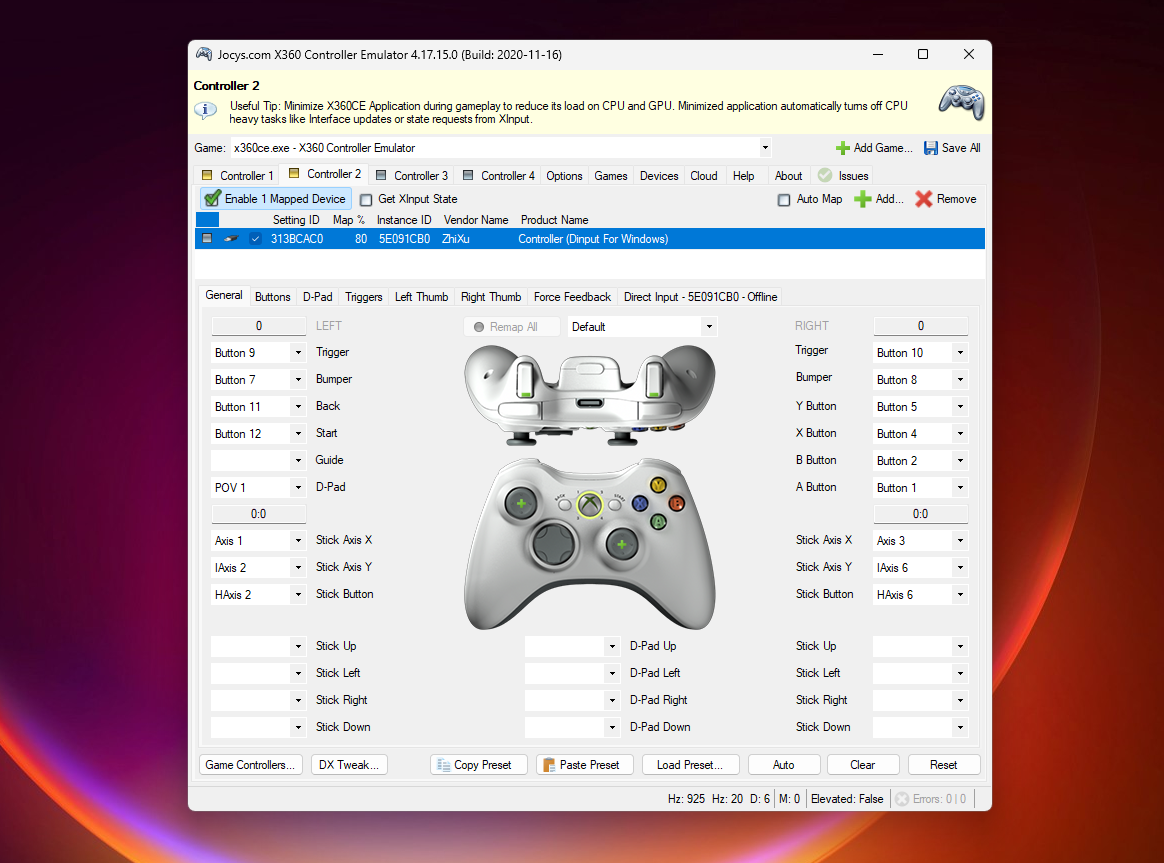Click the left stick value bar 0:0

tap(258, 513)
